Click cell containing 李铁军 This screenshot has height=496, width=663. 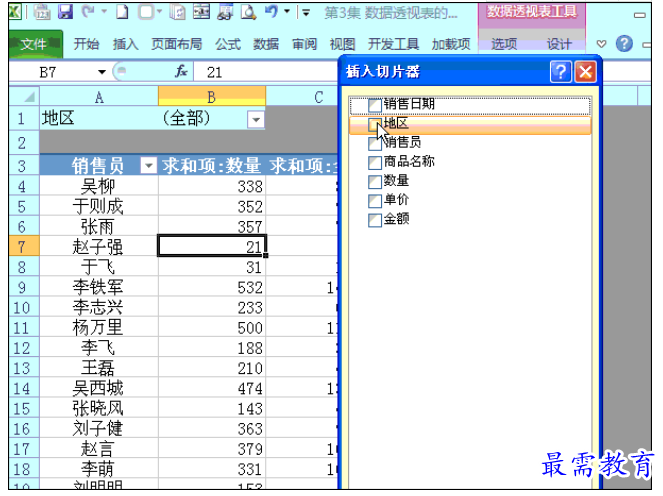point(99,287)
